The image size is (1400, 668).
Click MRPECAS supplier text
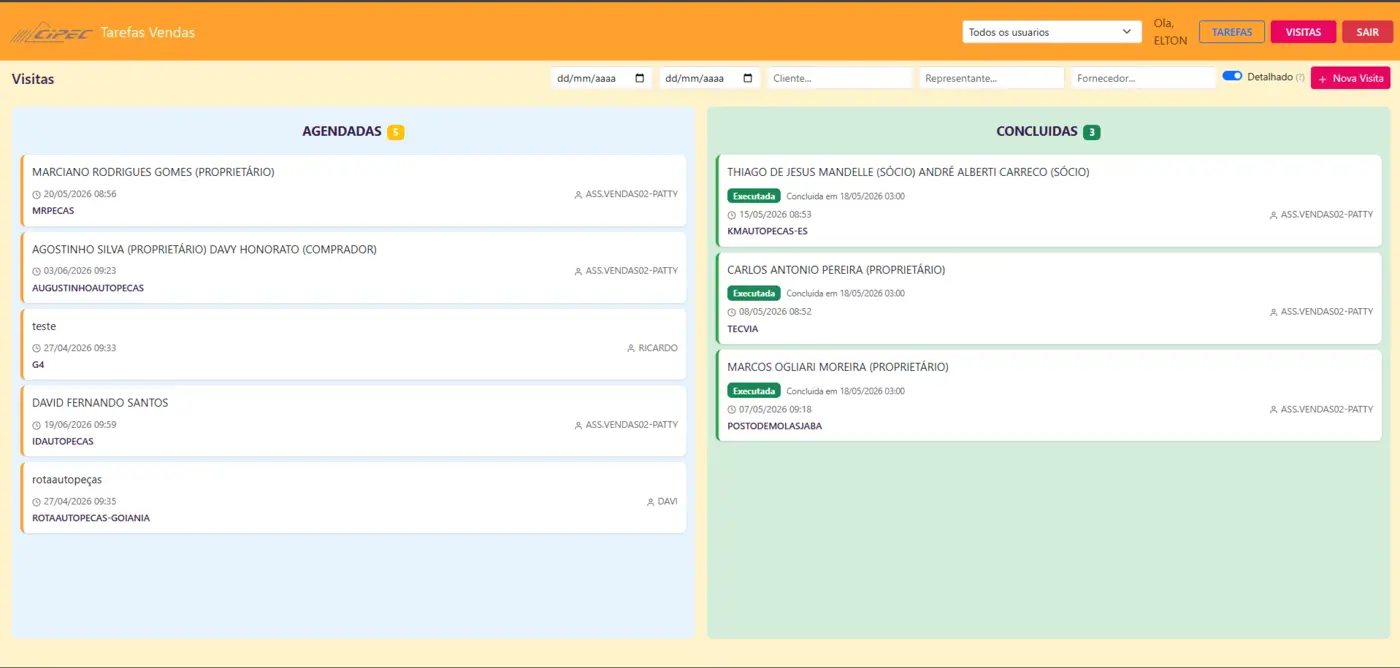pyautogui.click(x=53, y=211)
